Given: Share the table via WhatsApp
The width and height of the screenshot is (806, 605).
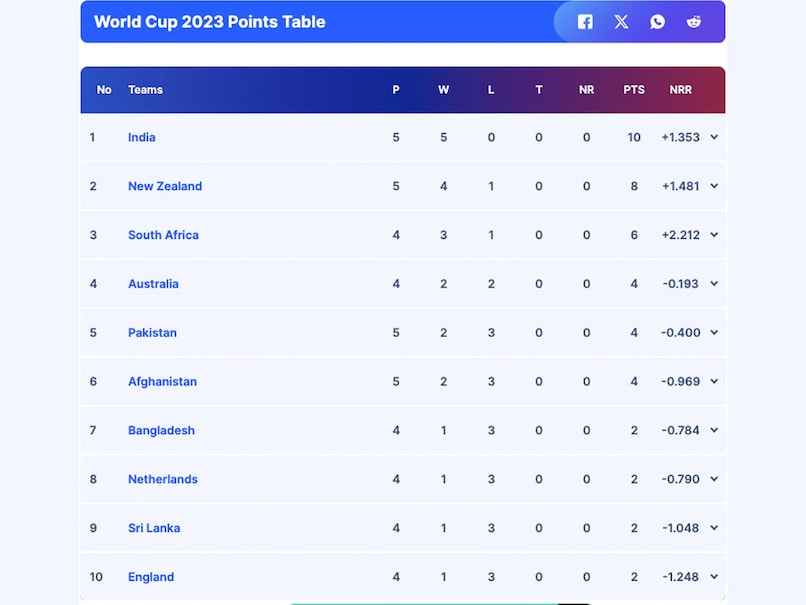Looking at the screenshot, I should (657, 22).
